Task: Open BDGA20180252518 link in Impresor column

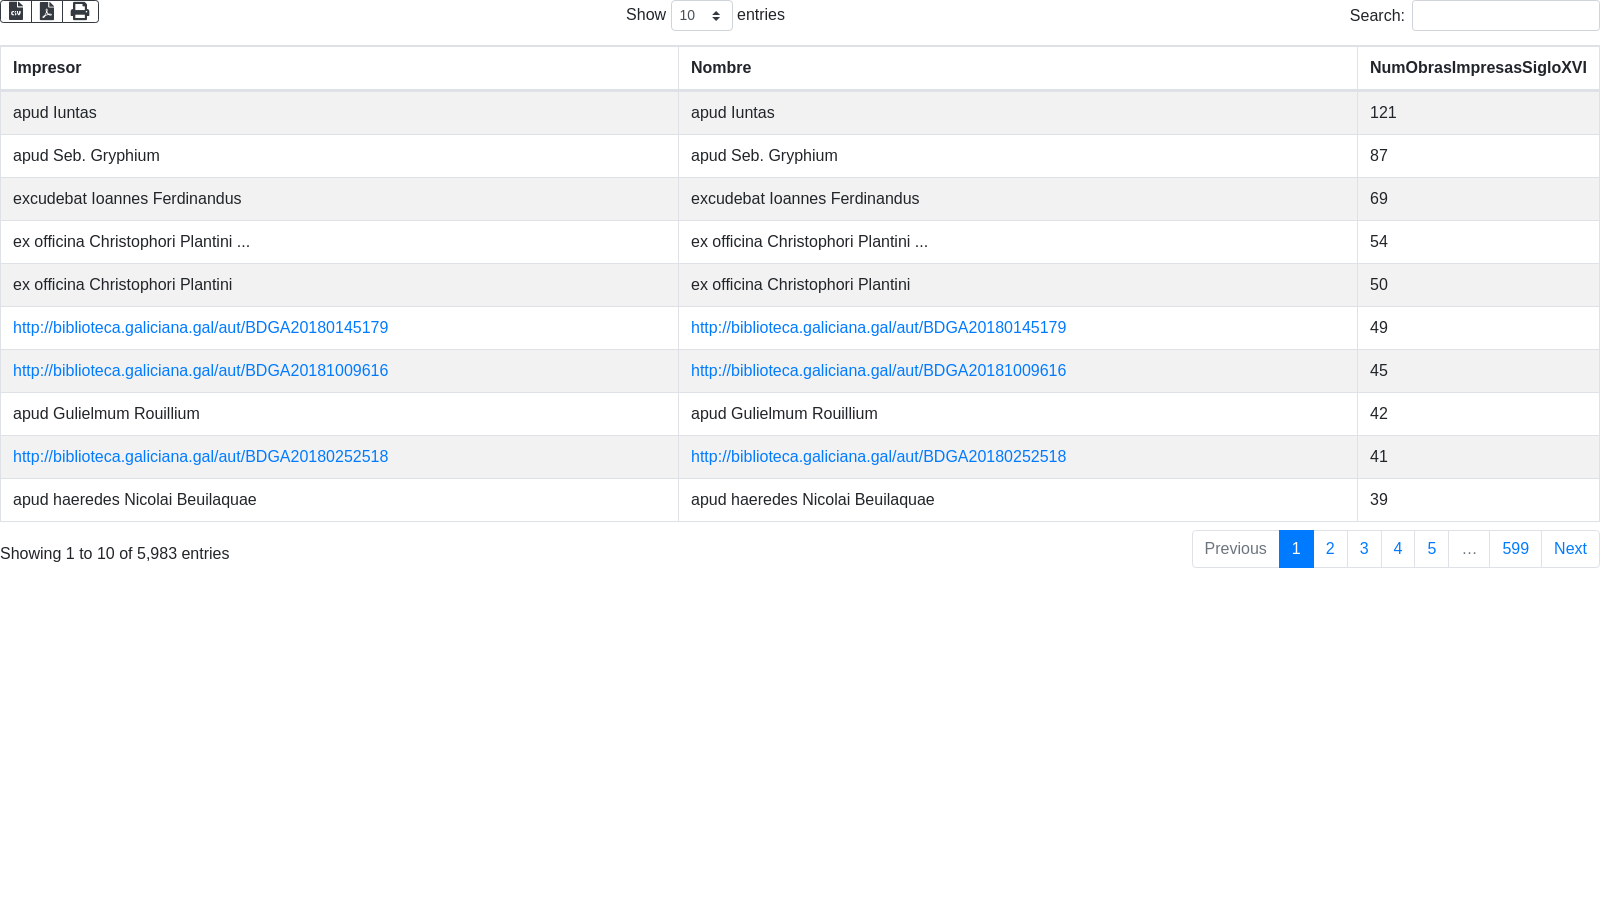Action: 200,457
